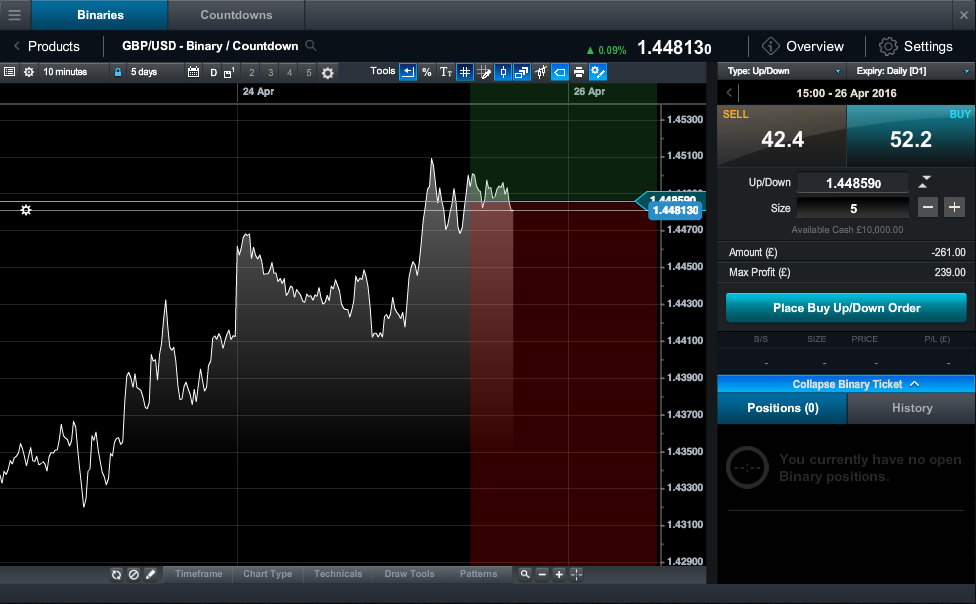Toggle percentage scale tool
Viewport: 976px width, 604px height.
pyautogui.click(x=427, y=72)
